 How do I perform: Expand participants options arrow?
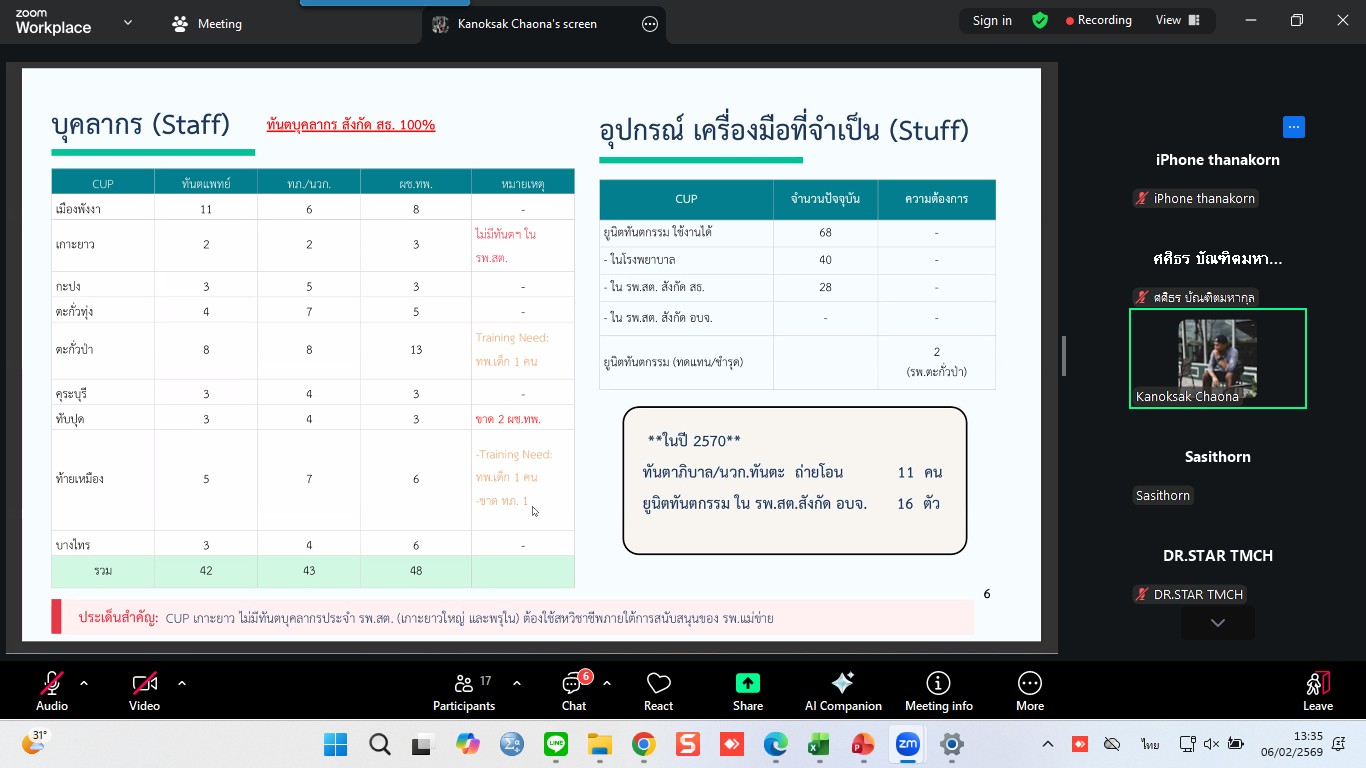pos(517,684)
